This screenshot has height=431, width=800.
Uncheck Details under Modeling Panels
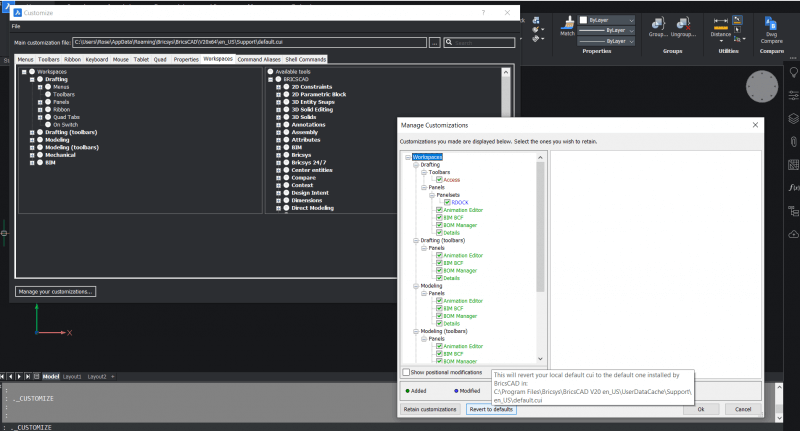point(439,323)
